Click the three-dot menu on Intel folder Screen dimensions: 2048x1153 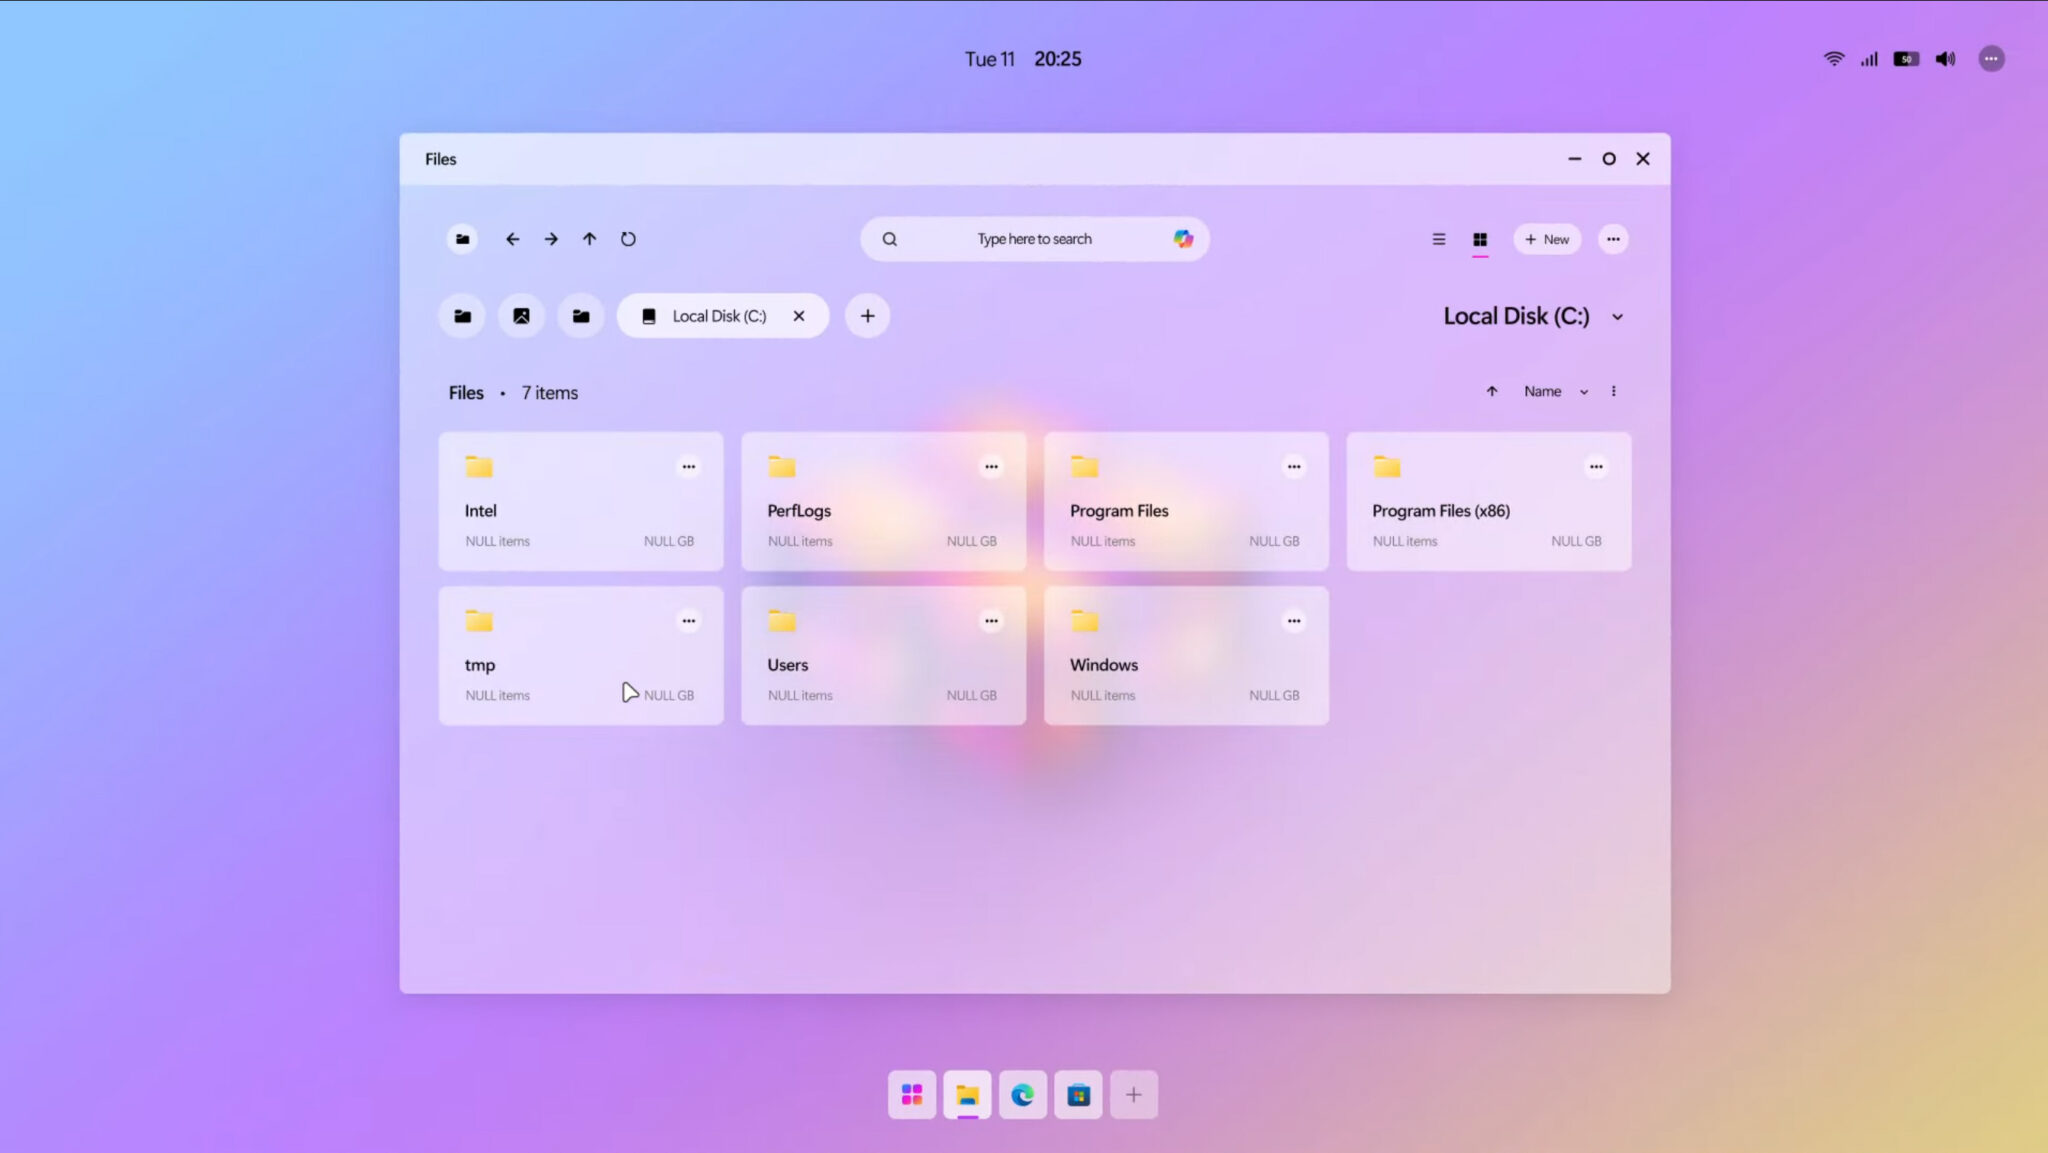(688, 467)
